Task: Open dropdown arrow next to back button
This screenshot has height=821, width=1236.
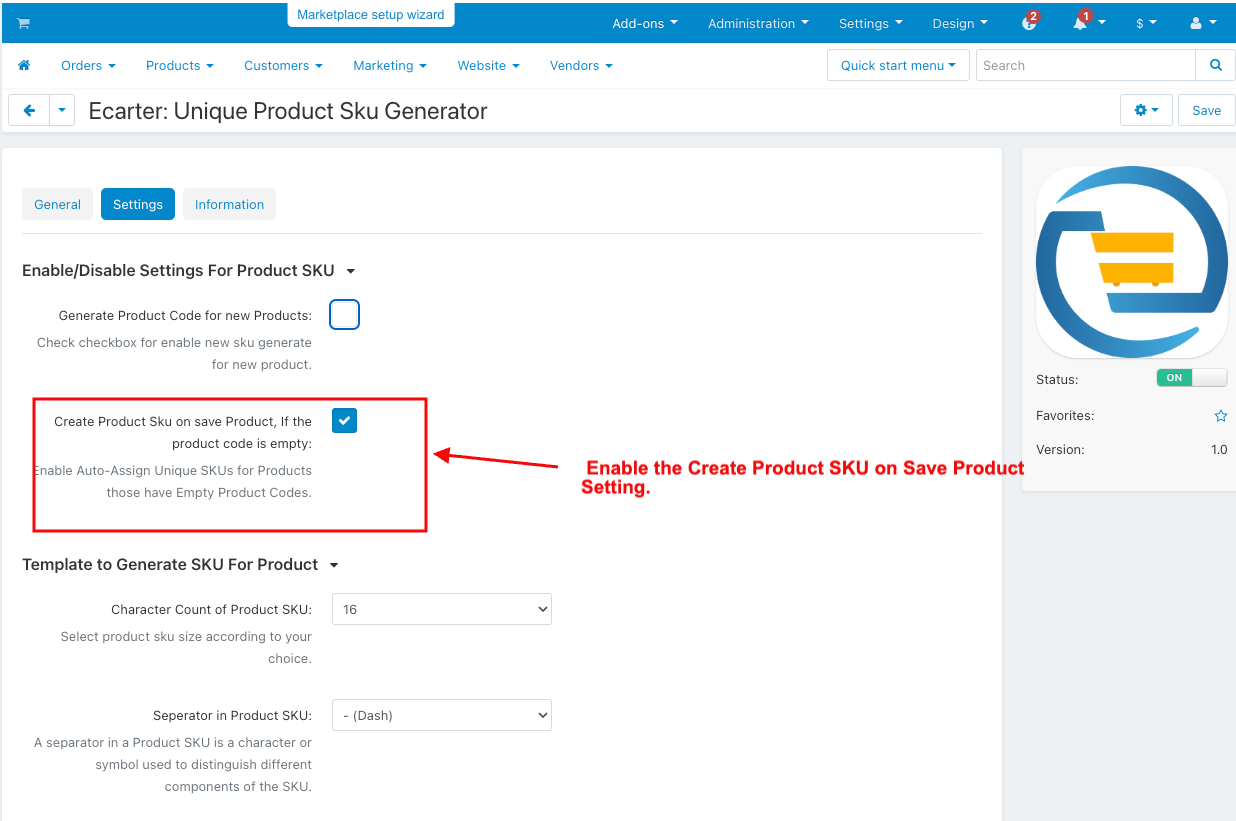Action: (62, 110)
